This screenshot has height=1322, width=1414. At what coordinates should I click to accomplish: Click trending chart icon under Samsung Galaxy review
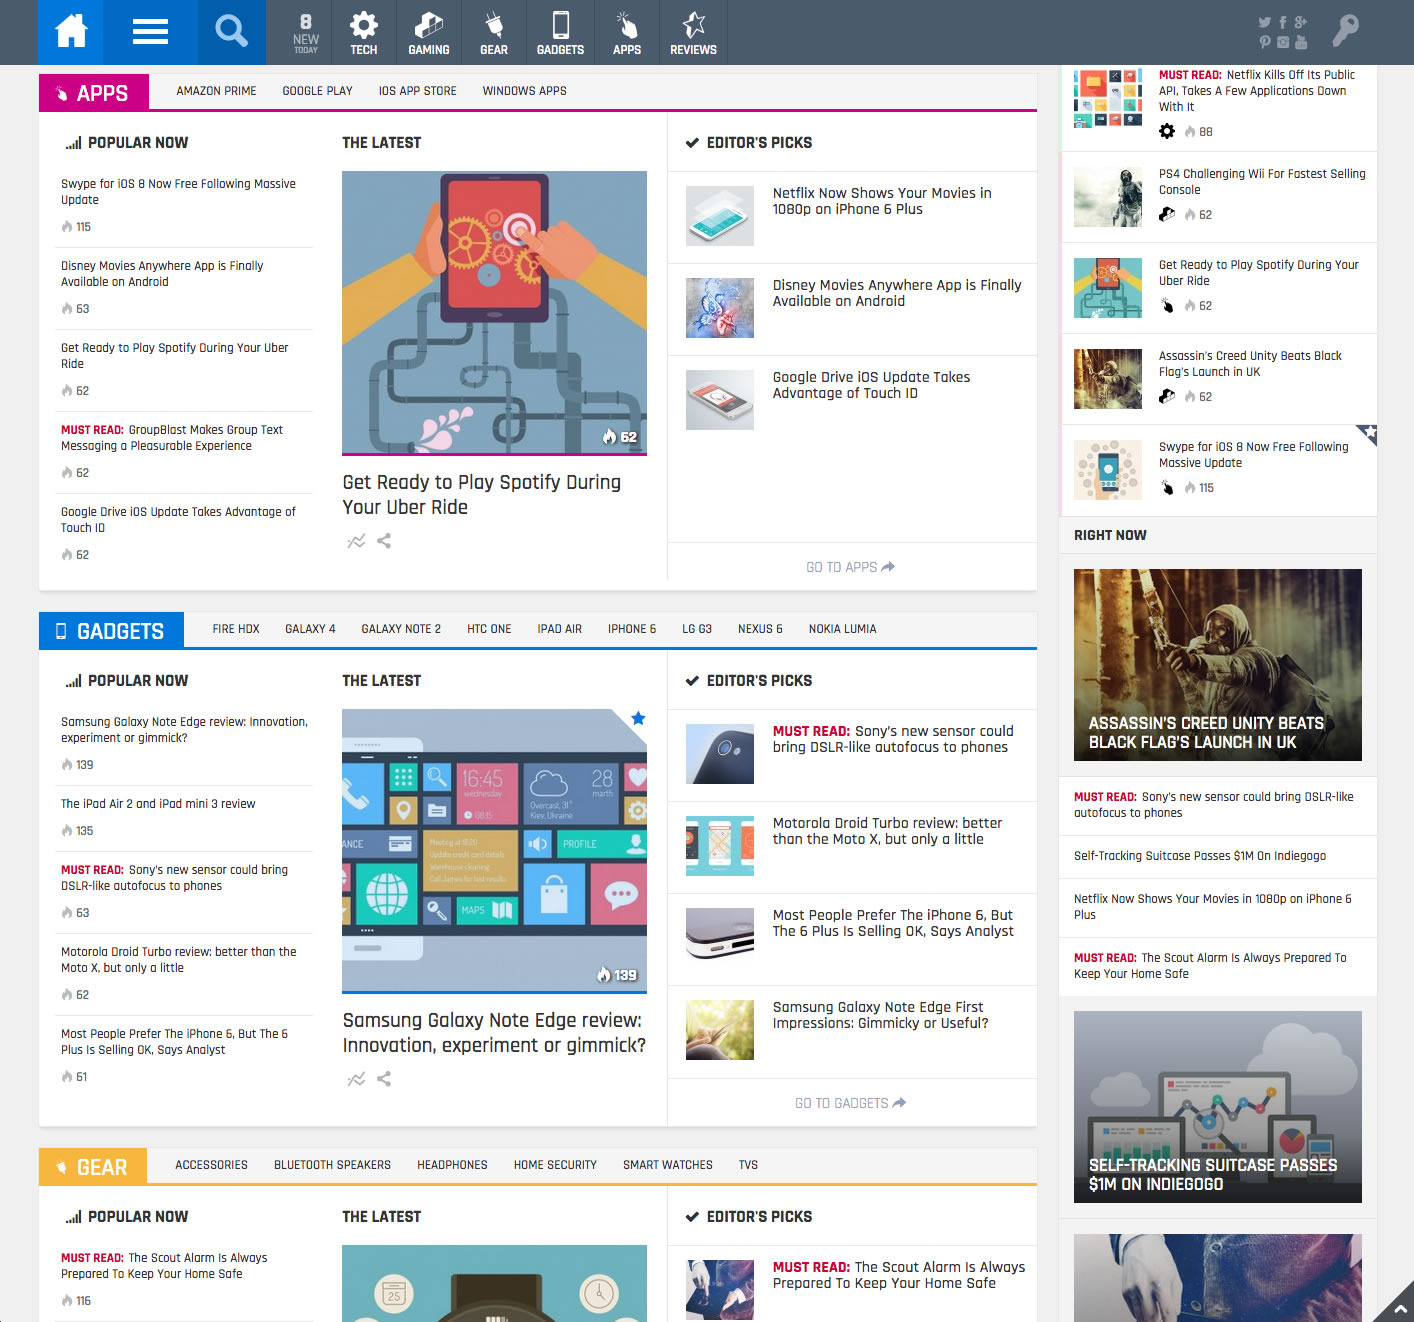pyautogui.click(x=356, y=1079)
